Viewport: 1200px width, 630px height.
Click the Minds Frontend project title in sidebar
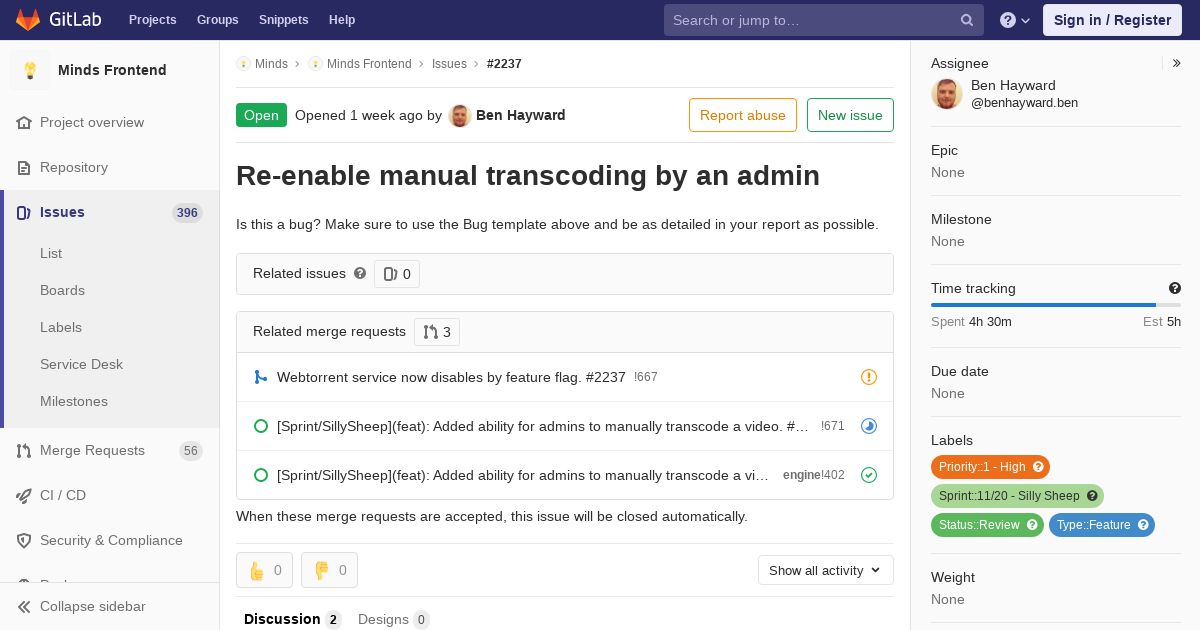click(112, 70)
